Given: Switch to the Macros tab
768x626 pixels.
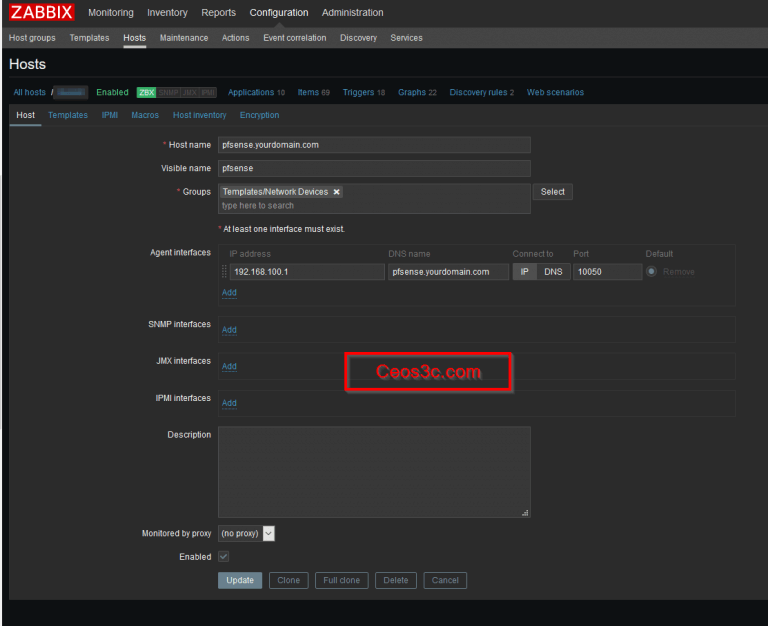Looking at the screenshot, I should click(145, 115).
